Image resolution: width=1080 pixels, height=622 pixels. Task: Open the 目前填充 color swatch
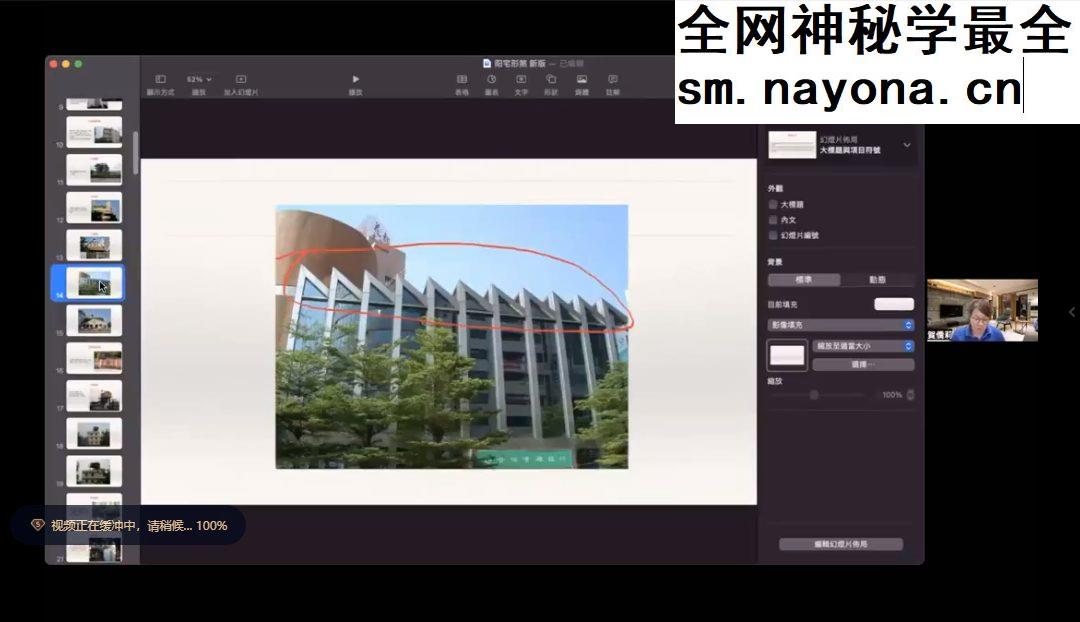pyautogui.click(x=894, y=304)
